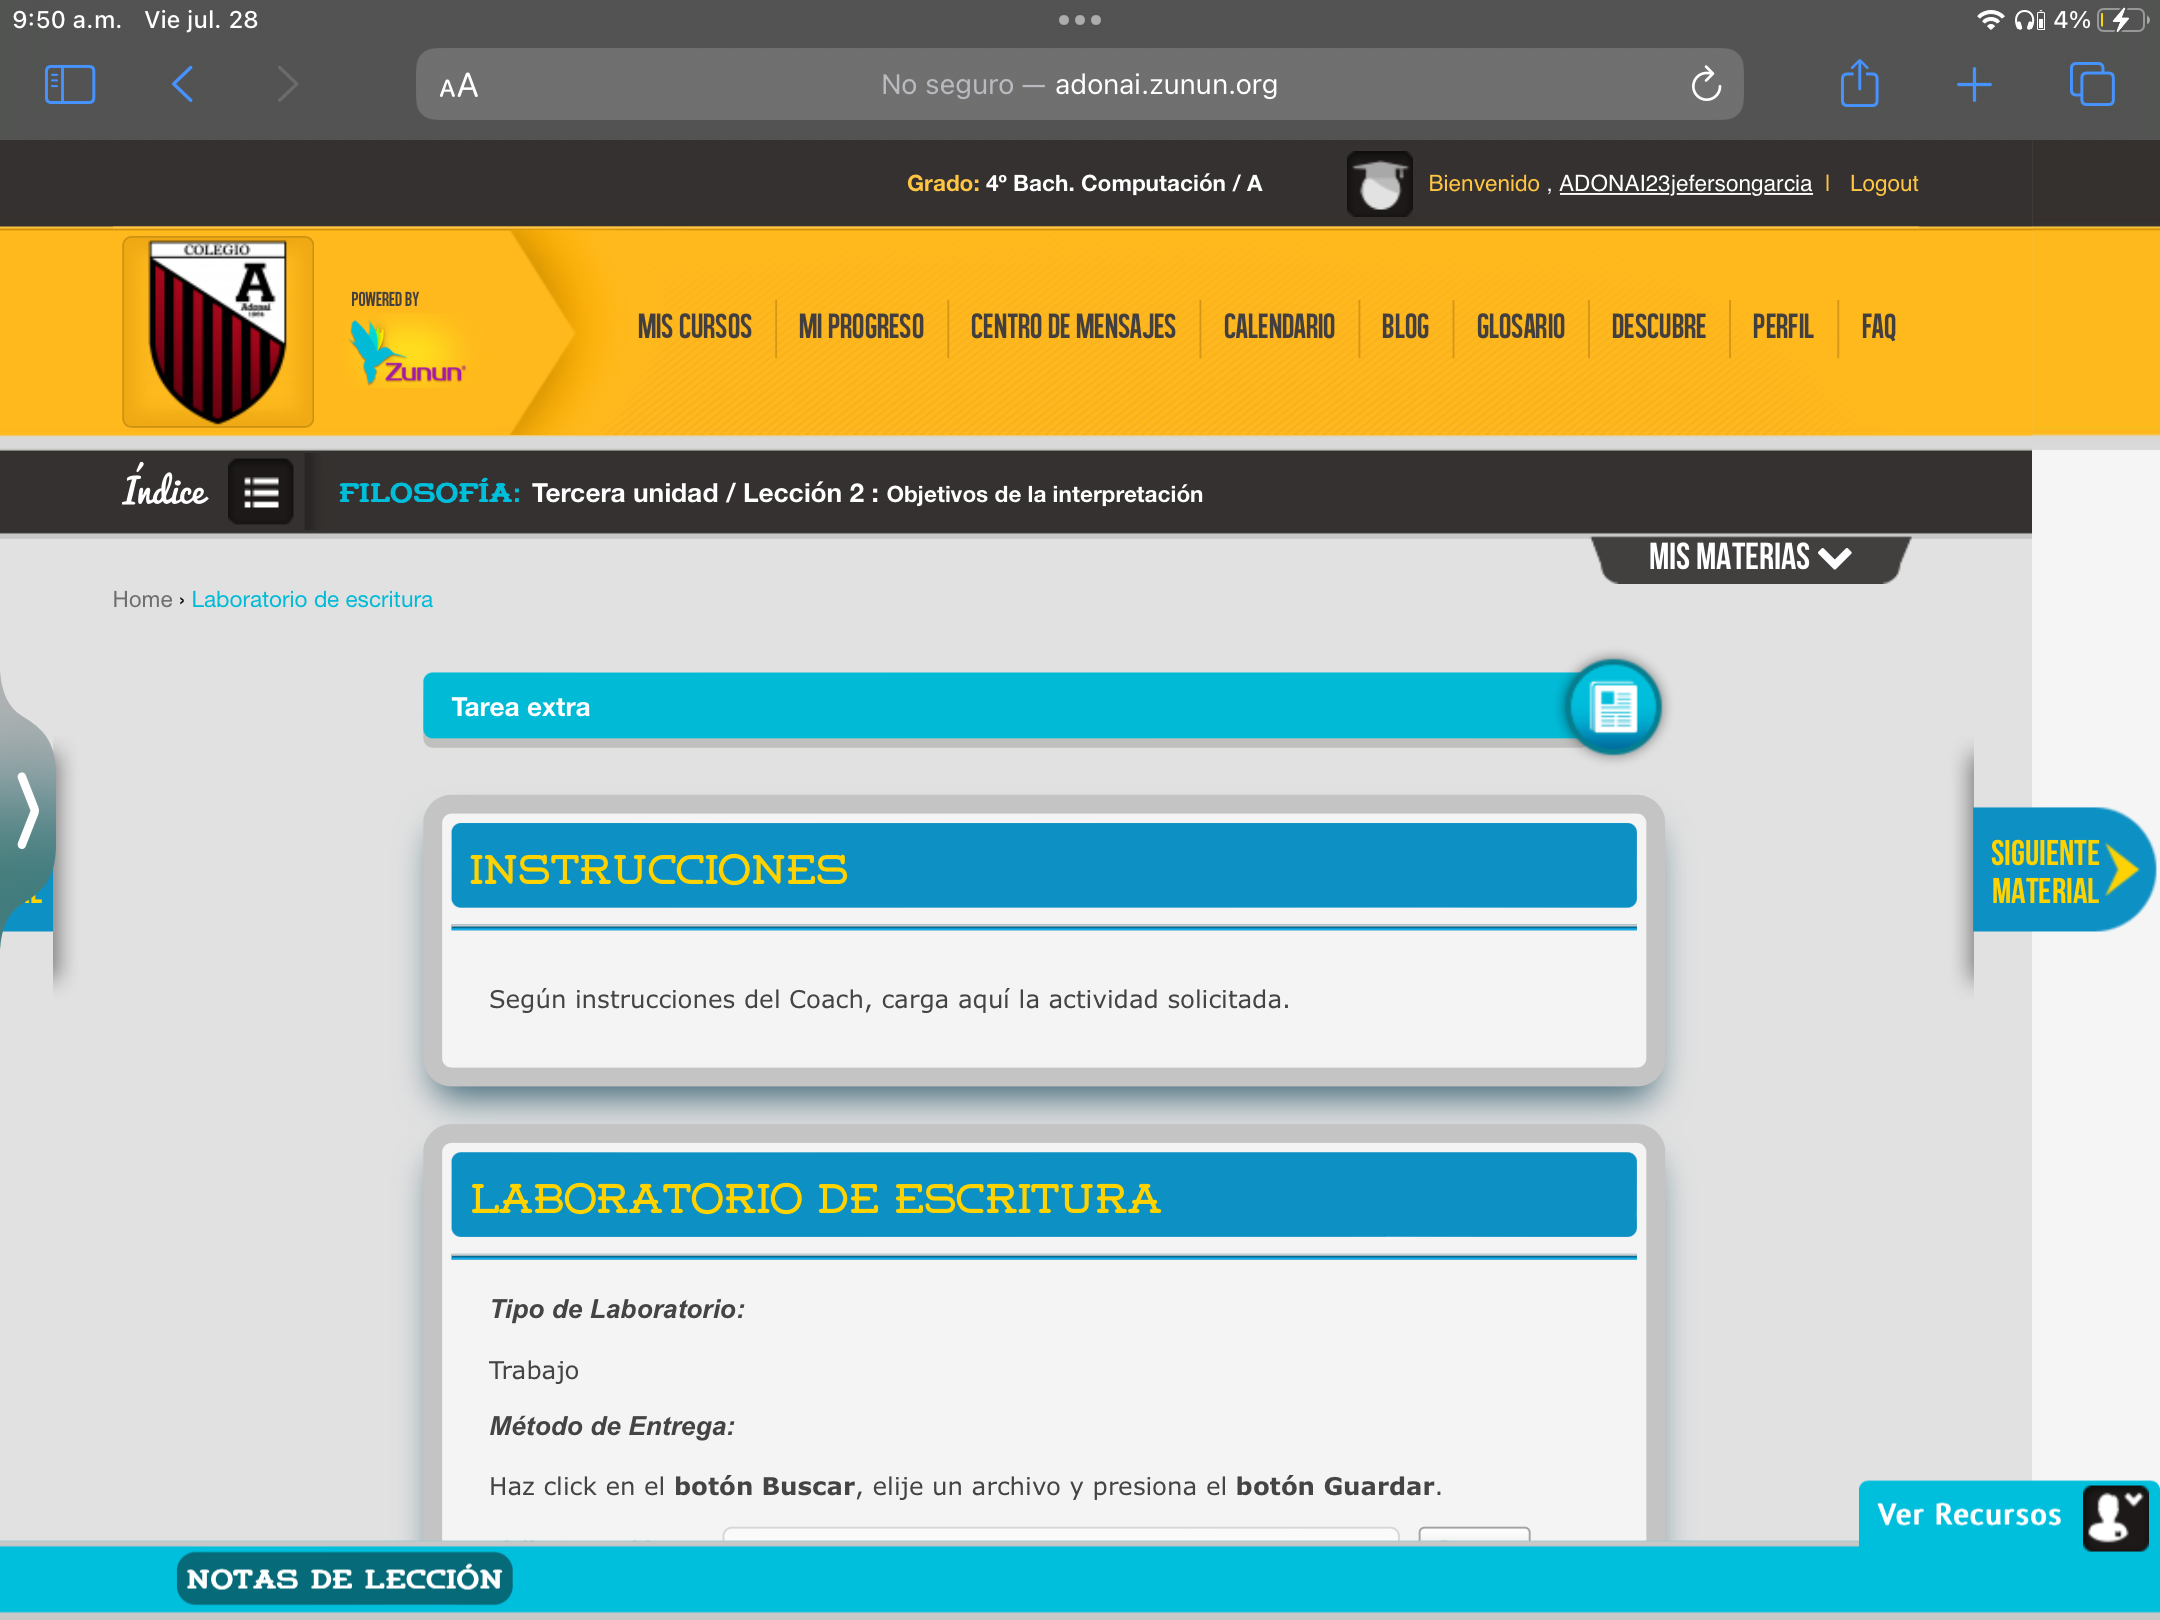Click the FILOSOFÍA lesson title text
The width and height of the screenshot is (2160, 1620).
point(770,493)
